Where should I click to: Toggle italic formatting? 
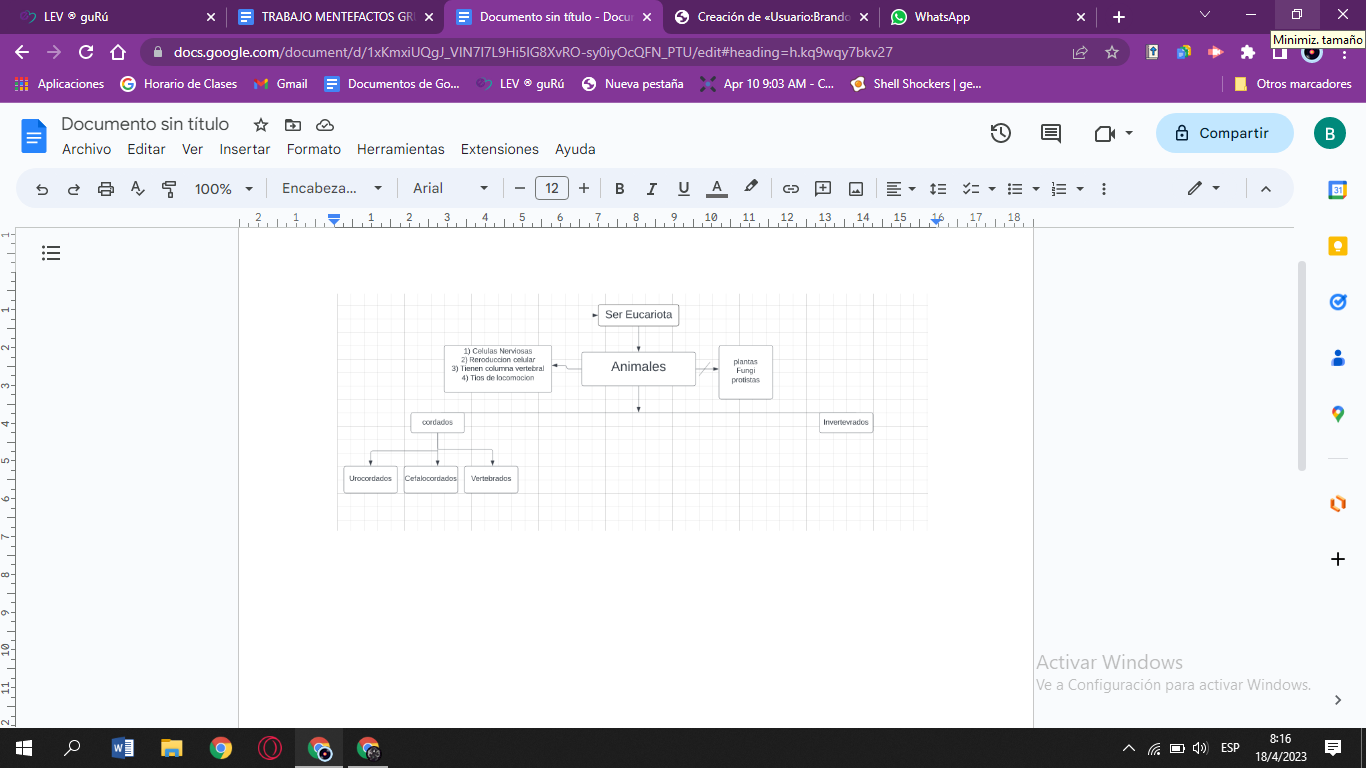pos(652,189)
